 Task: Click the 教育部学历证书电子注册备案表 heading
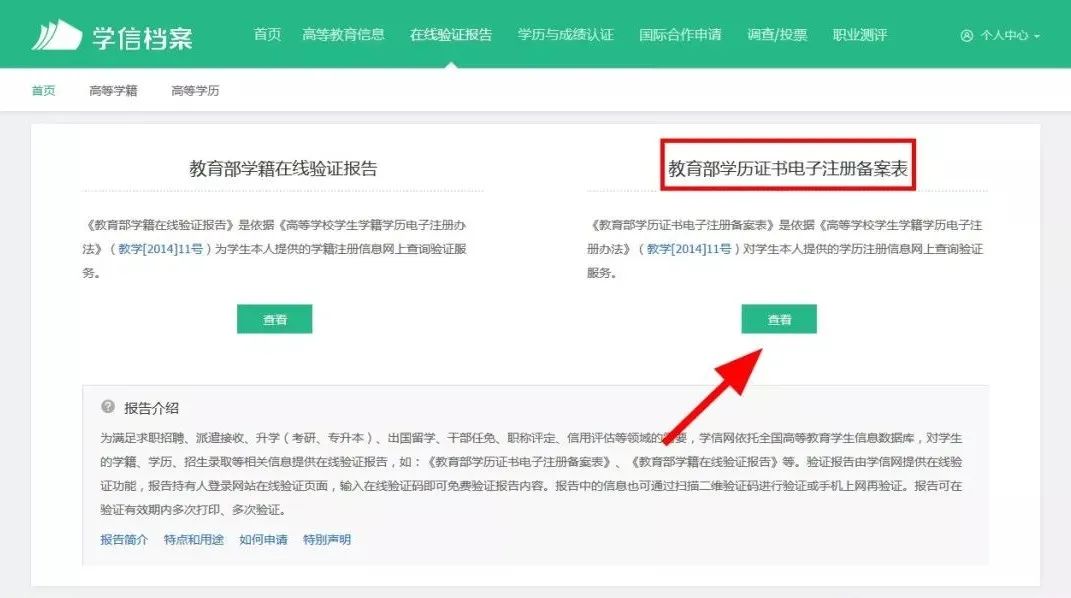tap(788, 169)
